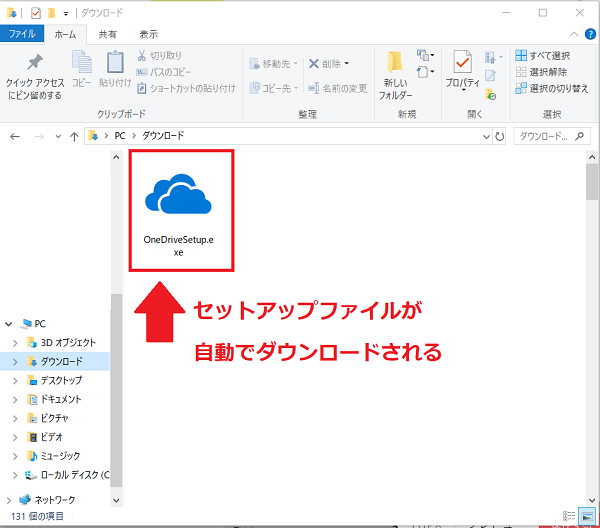The image size is (600, 528).
Task: Open the Copy to (コピー先) dropdown
Action: [x=273, y=88]
